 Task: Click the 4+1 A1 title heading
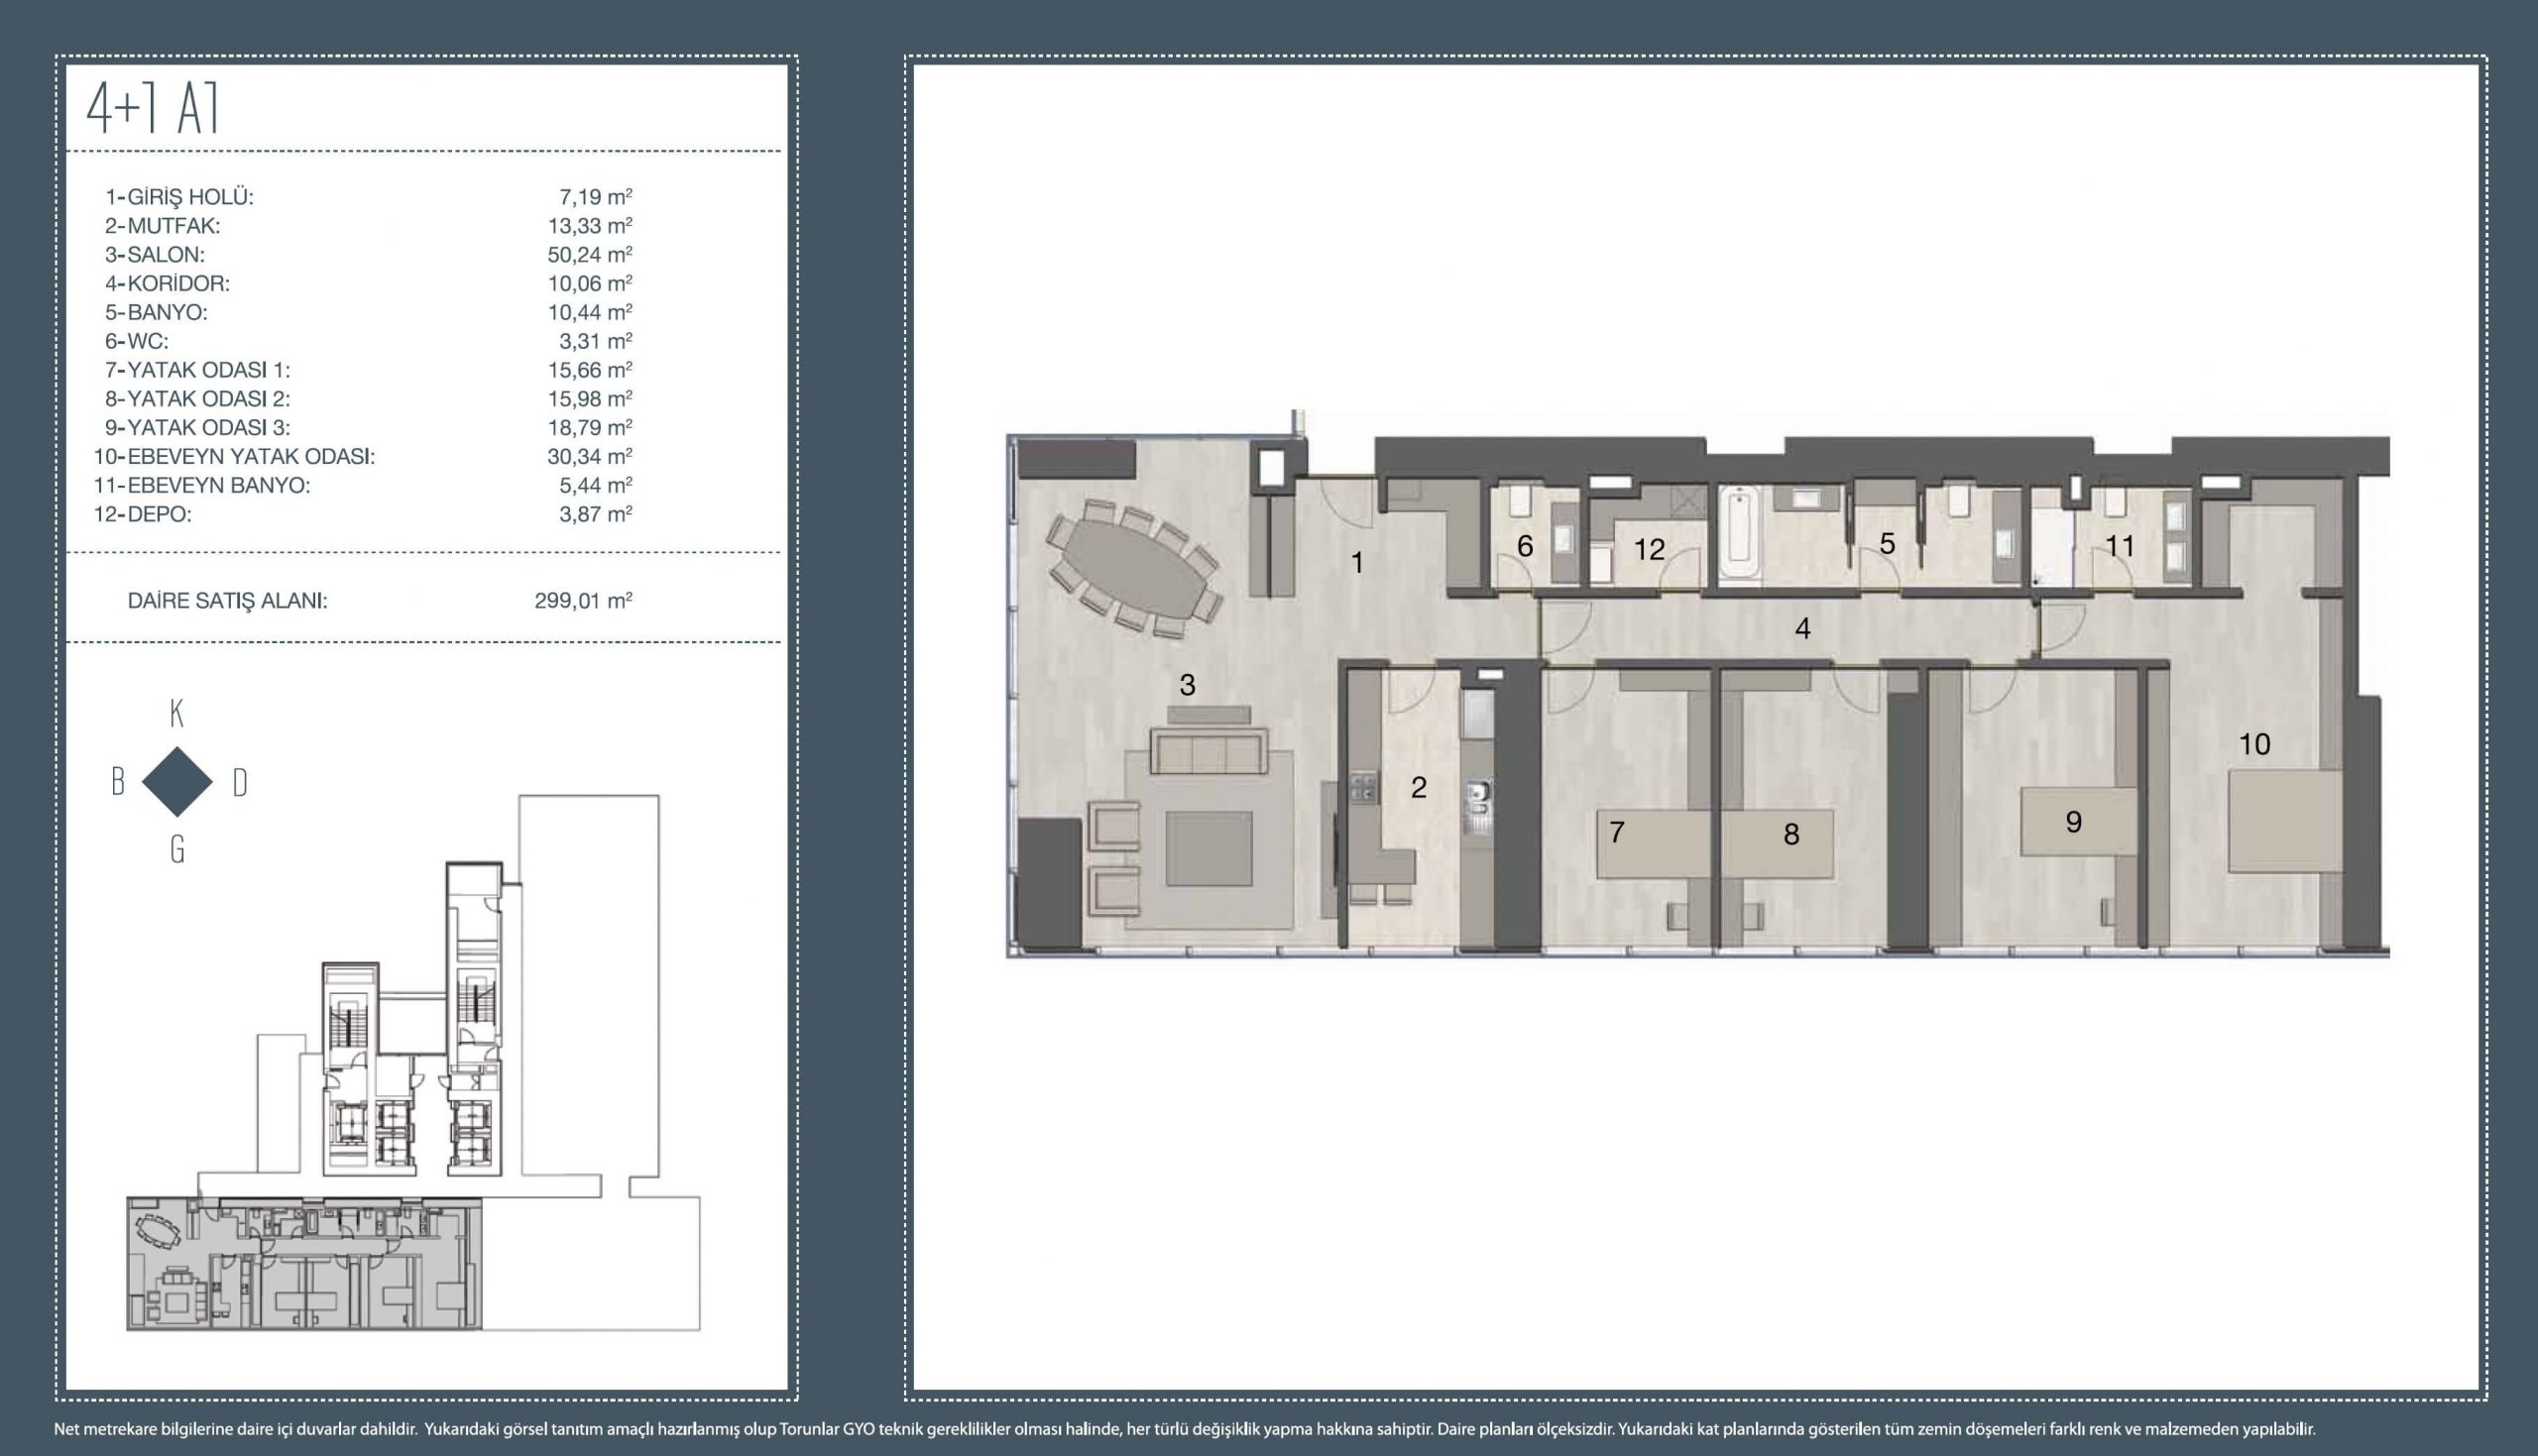153,109
